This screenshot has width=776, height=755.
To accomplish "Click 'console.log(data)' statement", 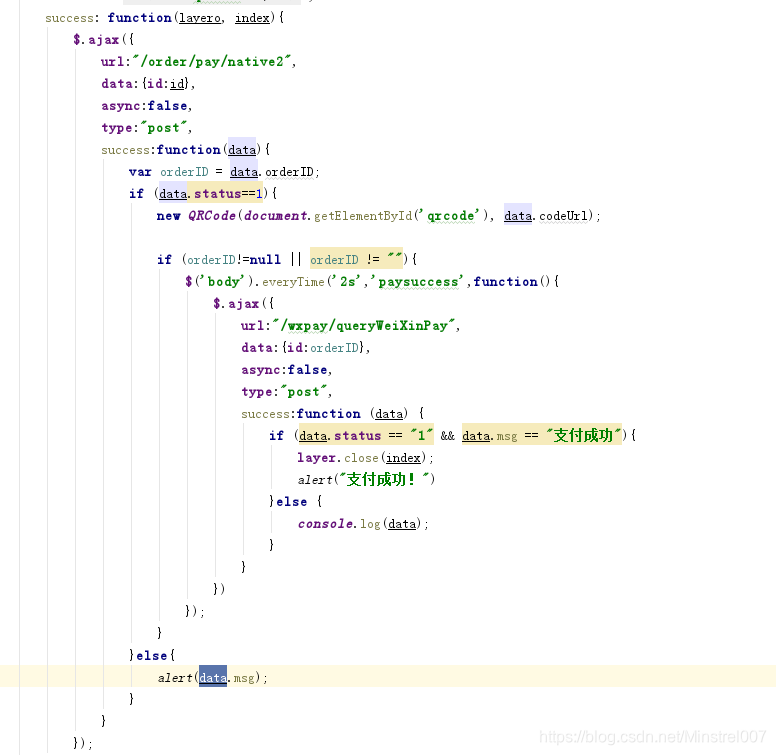I will point(363,523).
